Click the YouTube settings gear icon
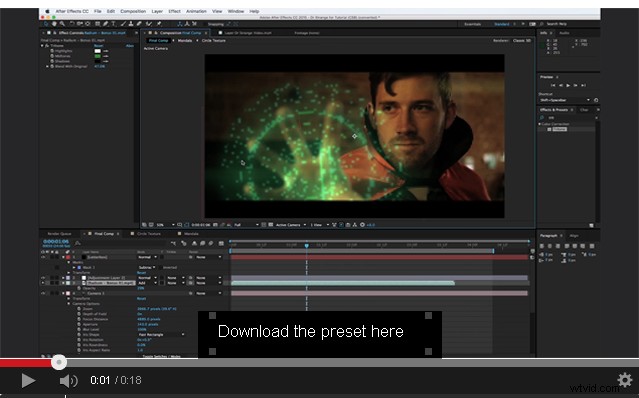639x398 pixels. tap(625, 380)
